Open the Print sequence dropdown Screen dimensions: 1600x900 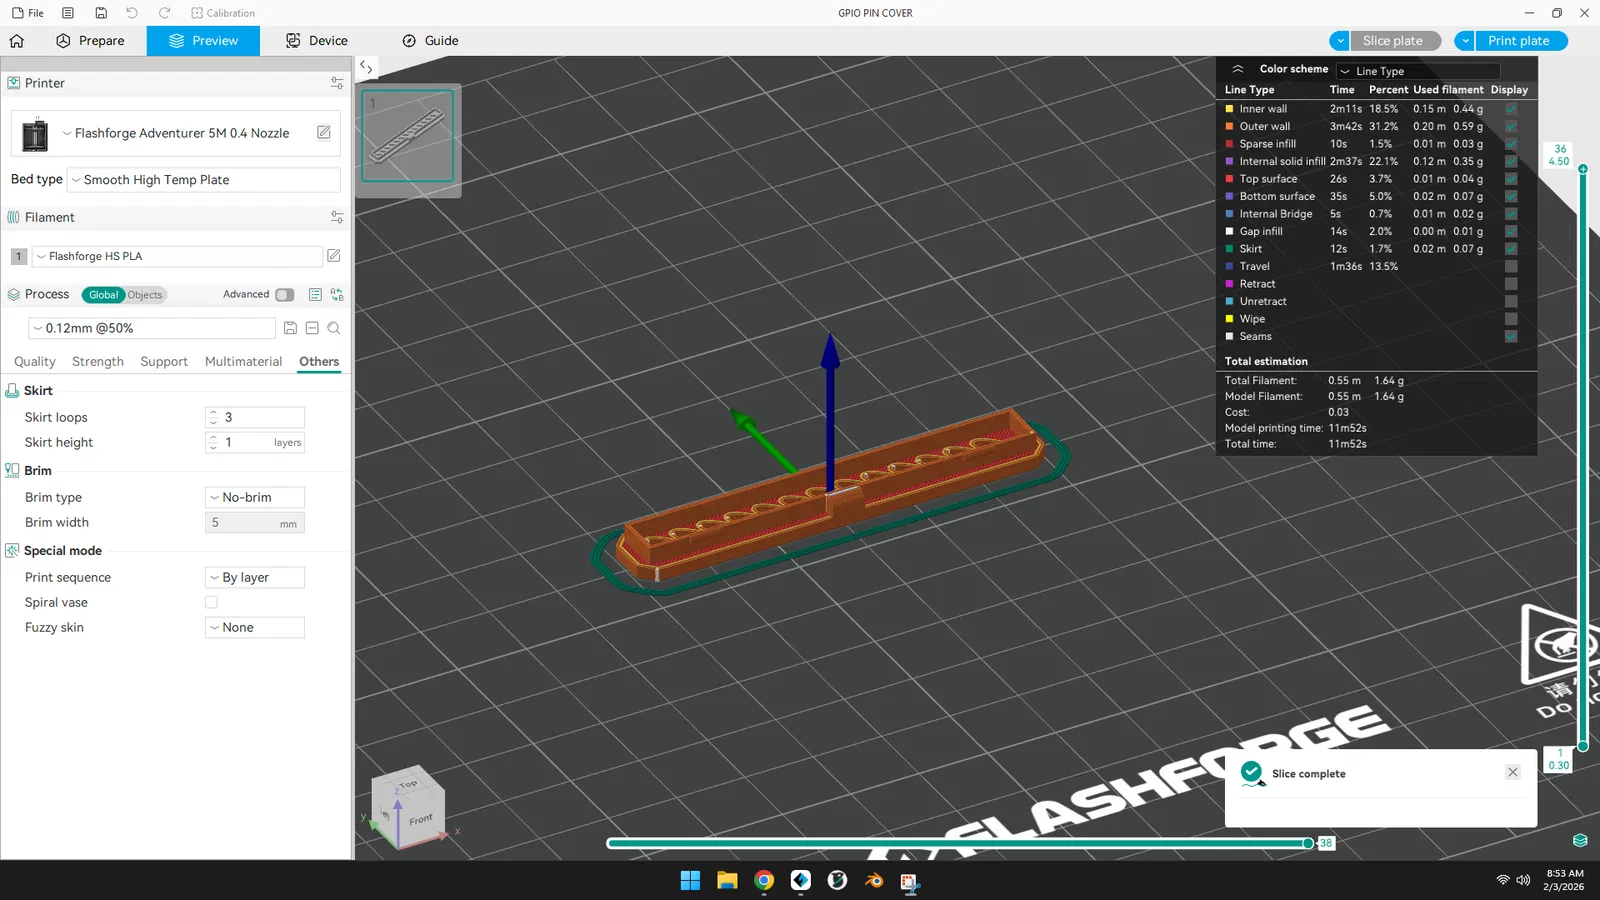[x=255, y=578]
